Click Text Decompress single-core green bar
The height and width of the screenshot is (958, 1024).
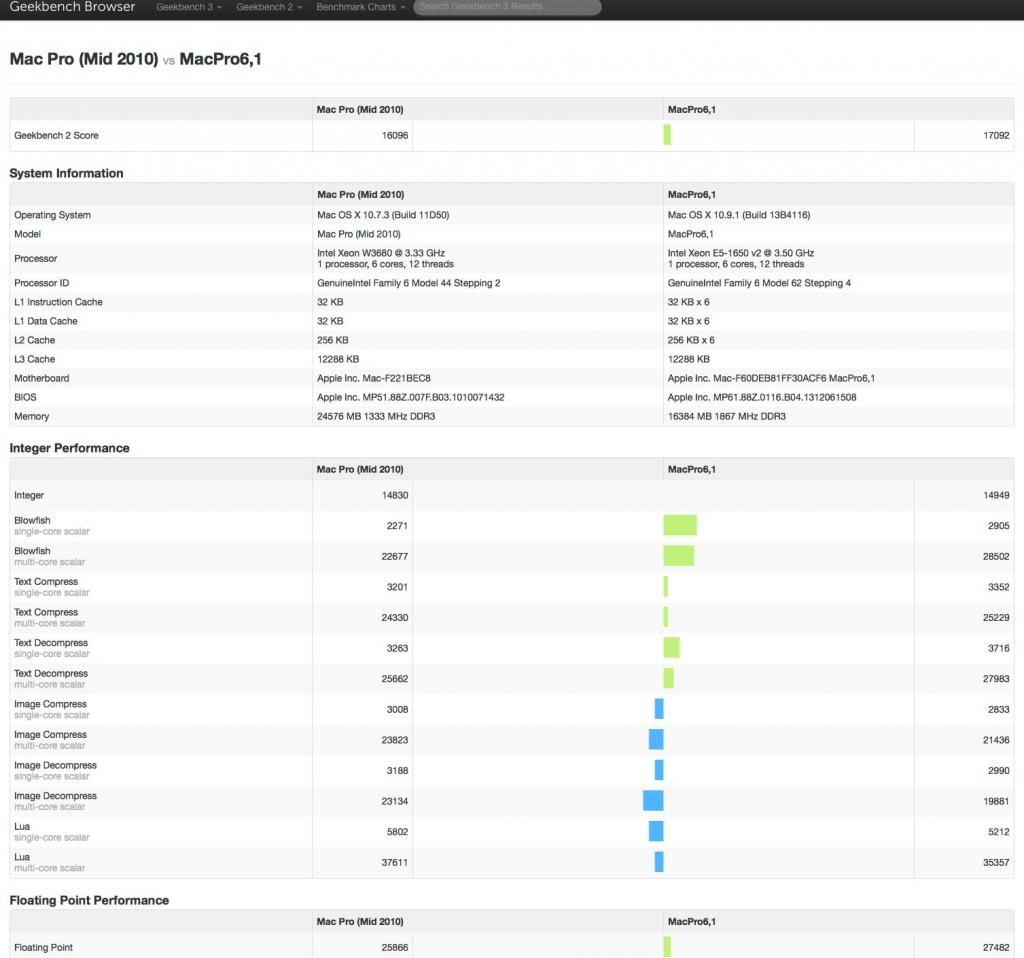point(671,647)
